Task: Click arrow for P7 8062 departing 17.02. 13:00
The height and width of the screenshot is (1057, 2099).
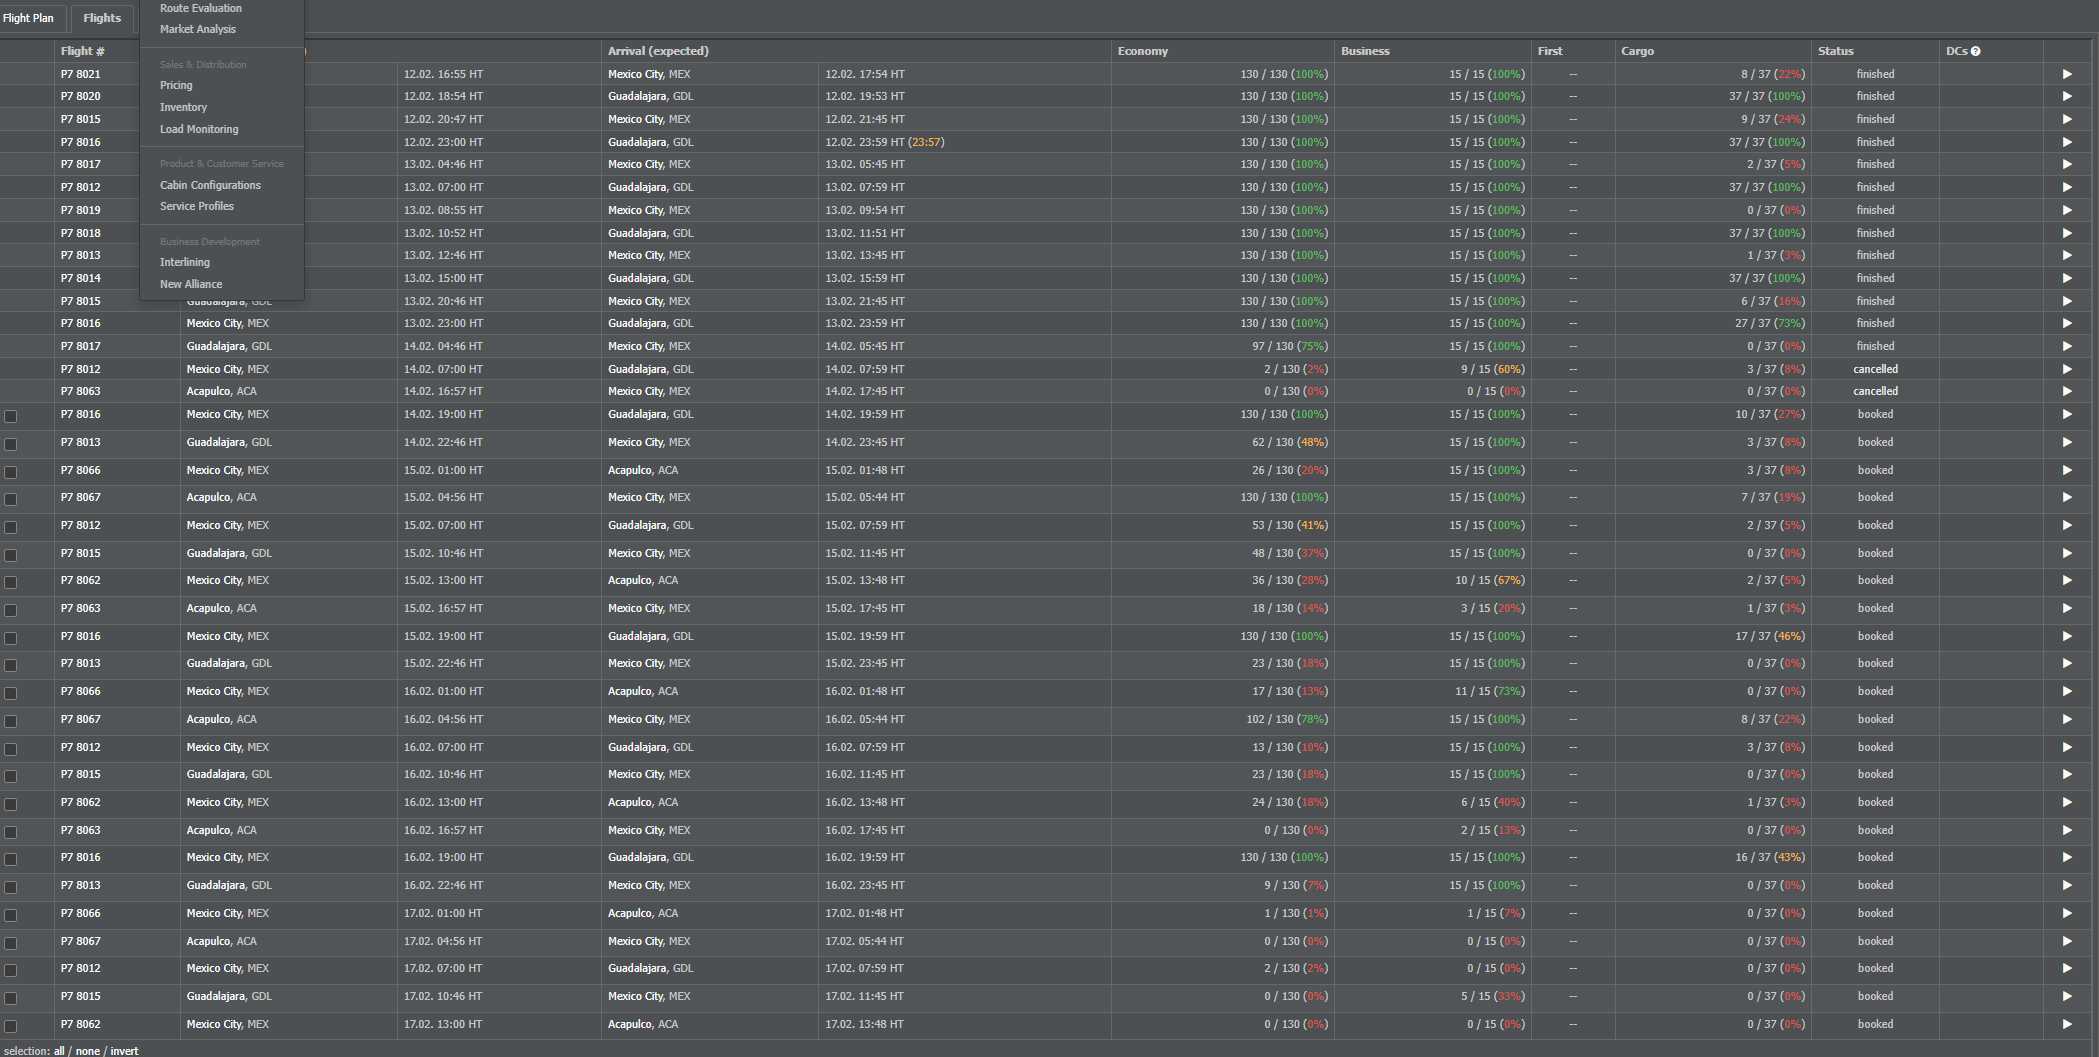Action: pyautogui.click(x=2067, y=1024)
